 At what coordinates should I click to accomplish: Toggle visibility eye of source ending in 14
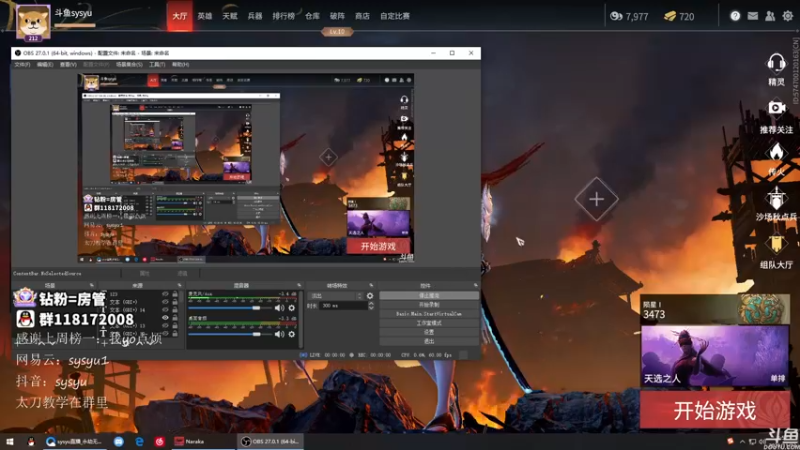click(165, 310)
